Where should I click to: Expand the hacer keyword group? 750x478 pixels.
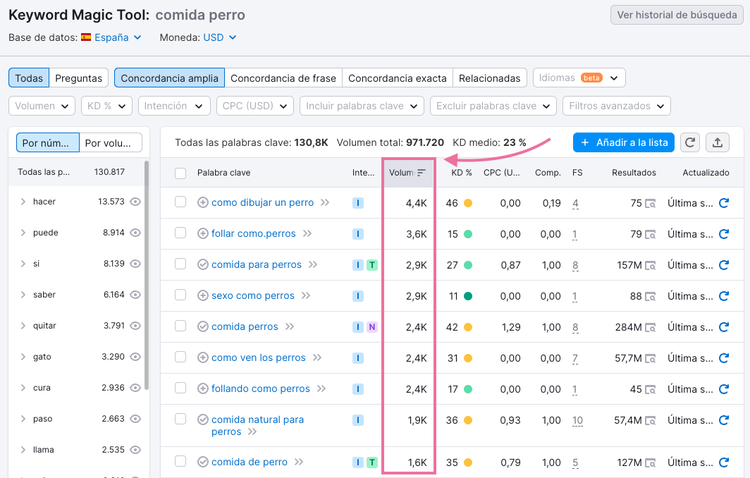click(x=23, y=201)
